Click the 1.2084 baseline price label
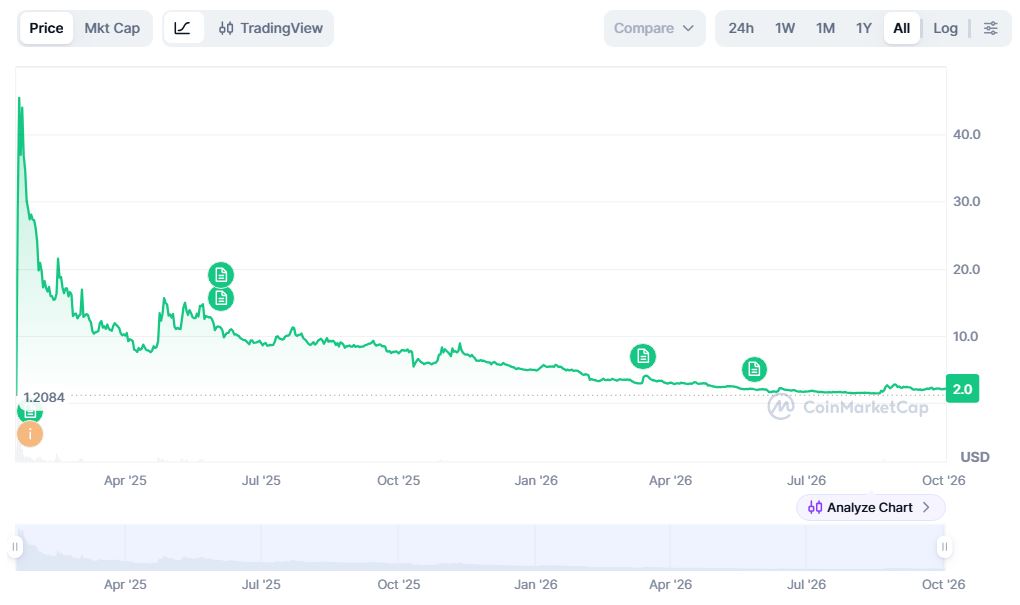Viewport: 1020px width, 605px height. pos(44,397)
